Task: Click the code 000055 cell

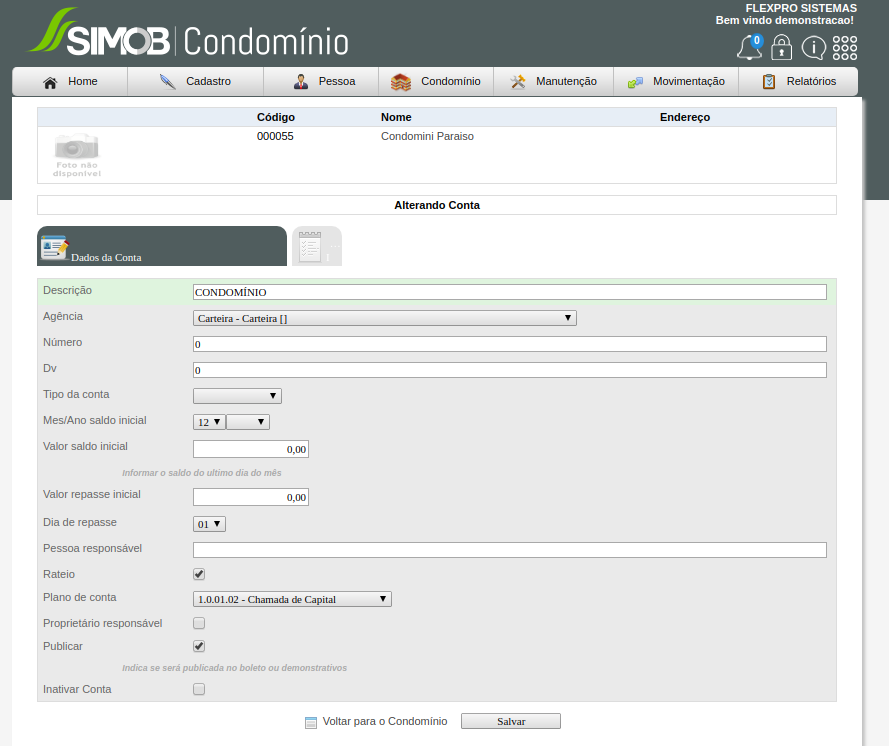Action: pos(275,136)
